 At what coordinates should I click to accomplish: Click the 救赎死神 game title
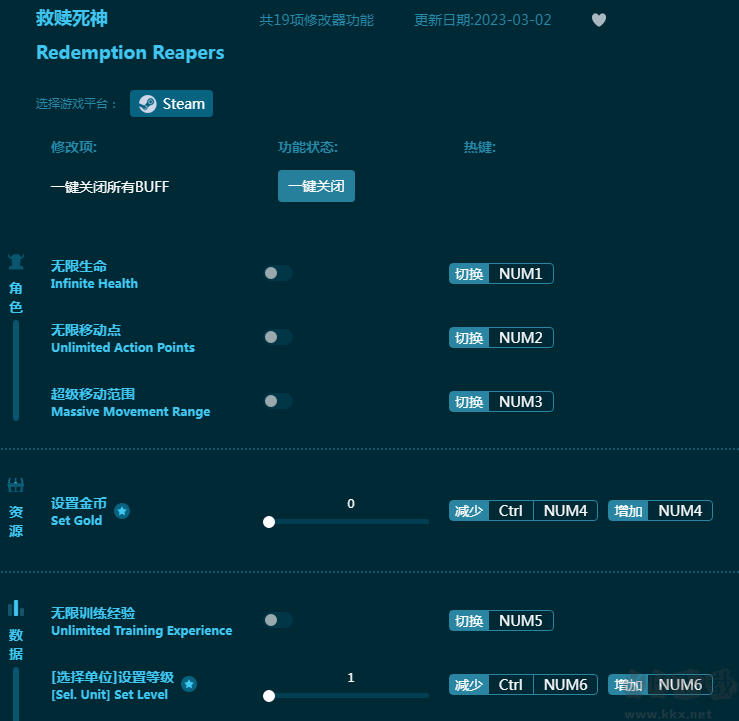point(72,18)
